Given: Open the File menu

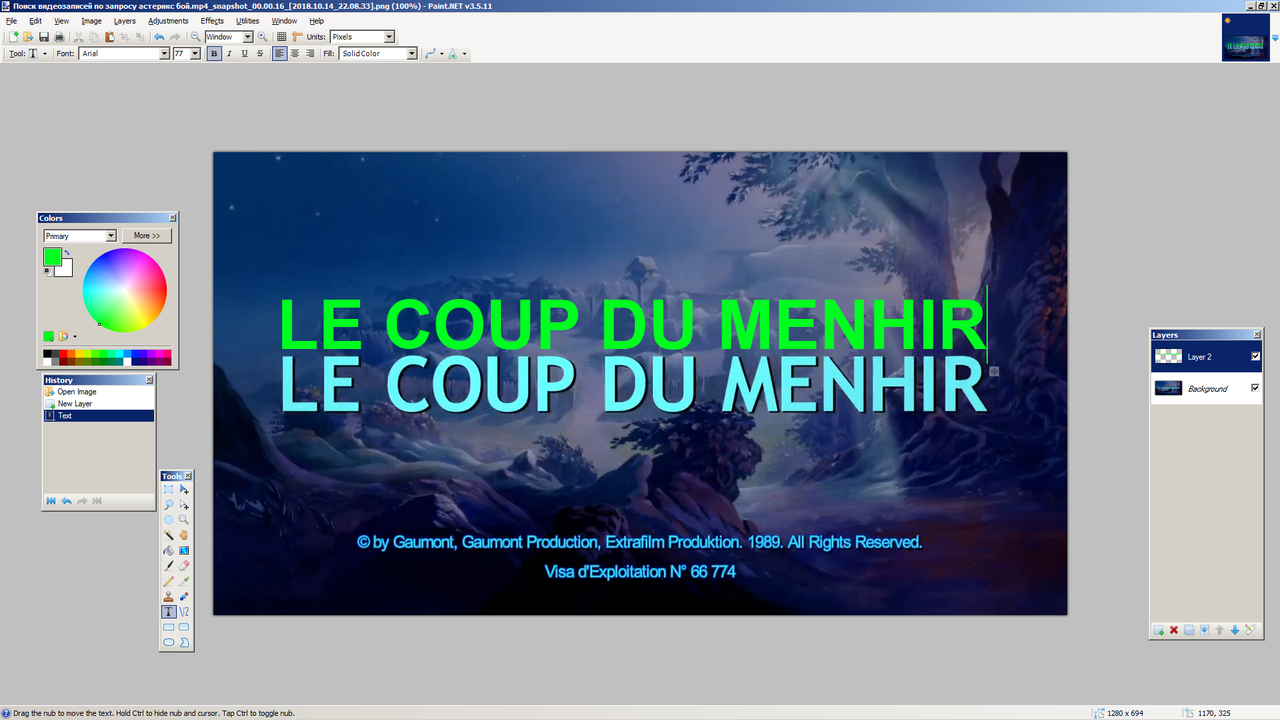Looking at the screenshot, I should (x=11, y=21).
